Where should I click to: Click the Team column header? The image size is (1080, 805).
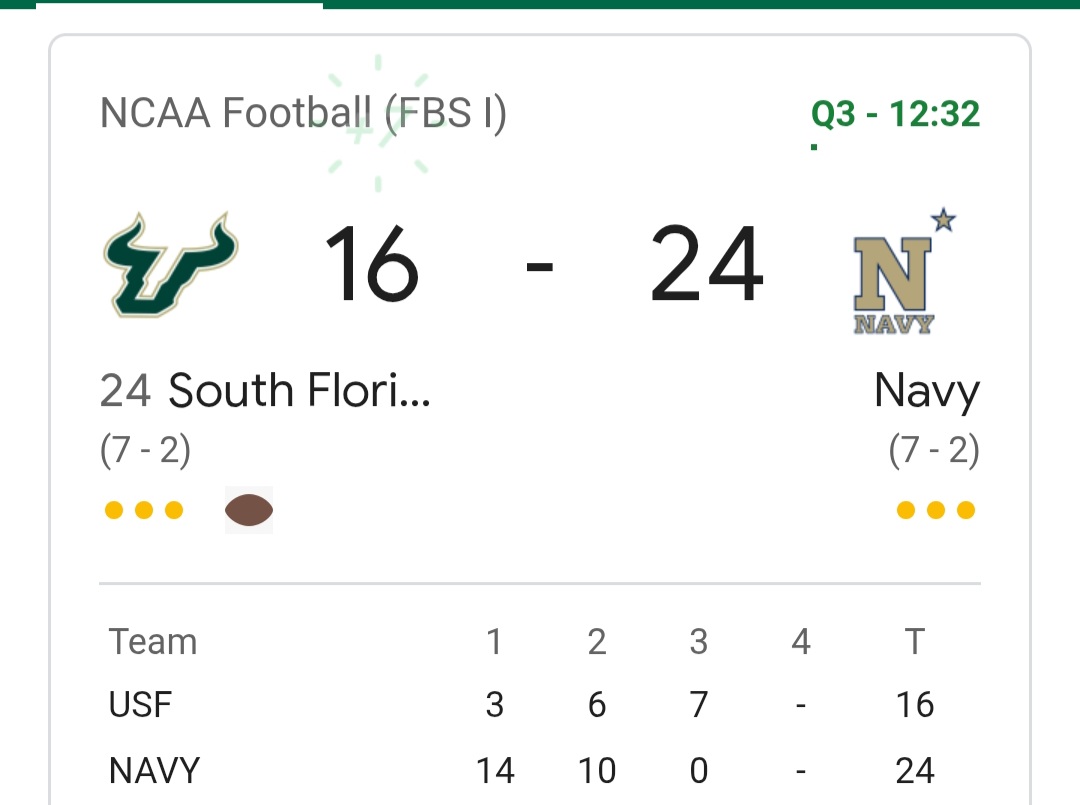point(153,642)
